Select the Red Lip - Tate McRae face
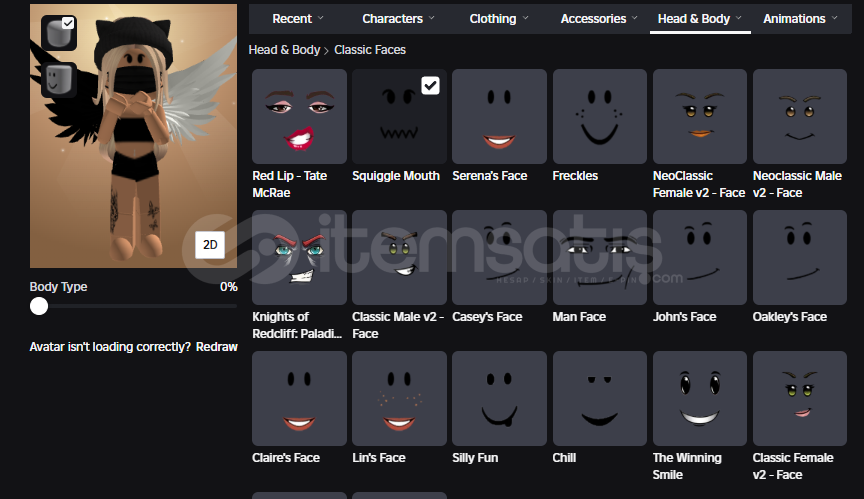864x499 pixels. [x=299, y=116]
